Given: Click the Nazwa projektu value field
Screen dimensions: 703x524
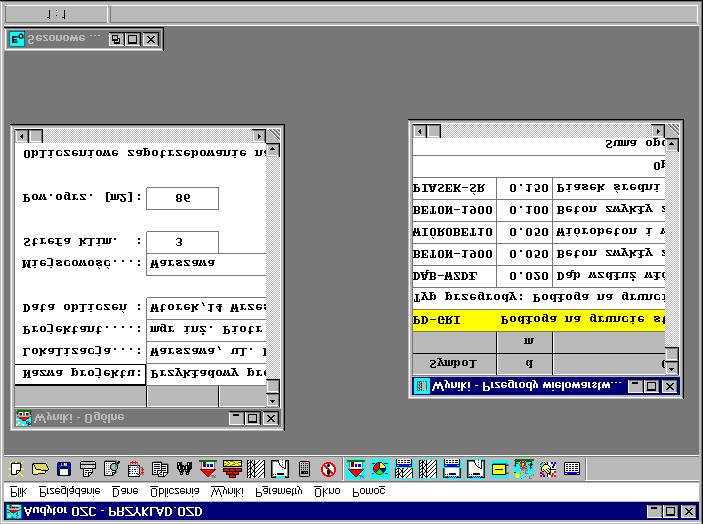Looking at the screenshot, I should pos(206,374).
